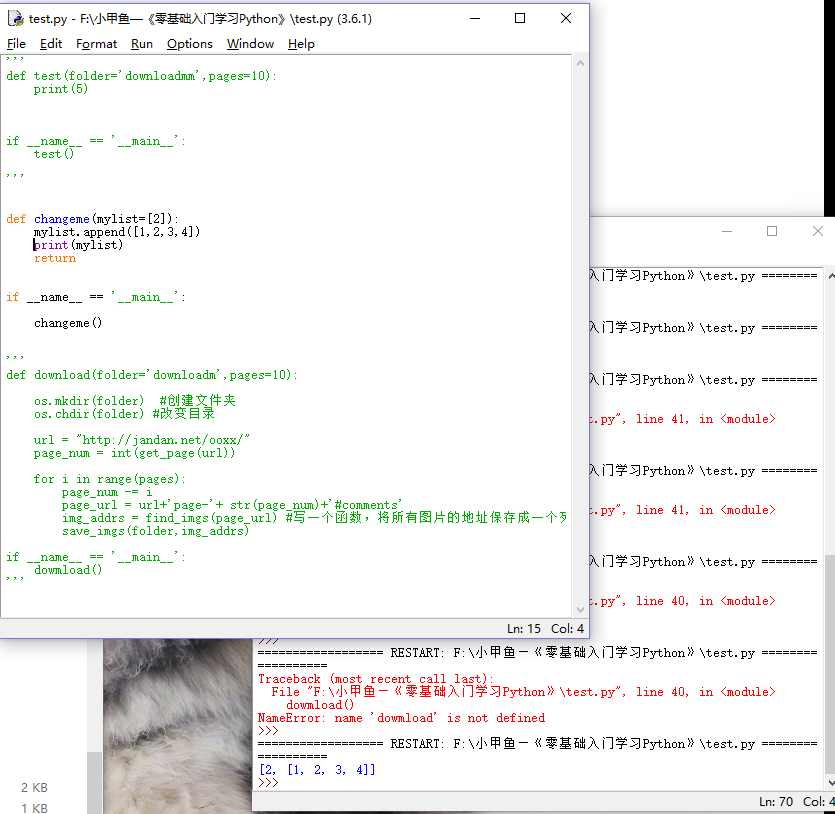
Task: Close the test.py editor window
Action: point(566,18)
